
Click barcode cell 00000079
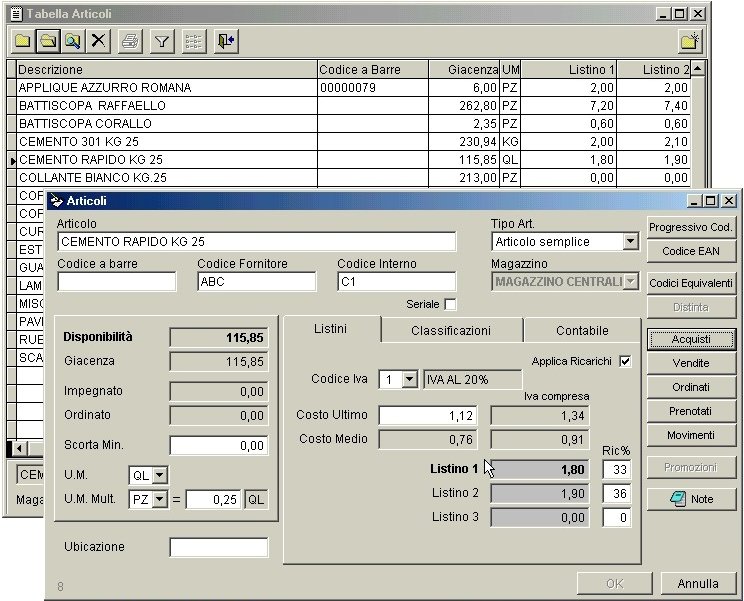point(373,88)
